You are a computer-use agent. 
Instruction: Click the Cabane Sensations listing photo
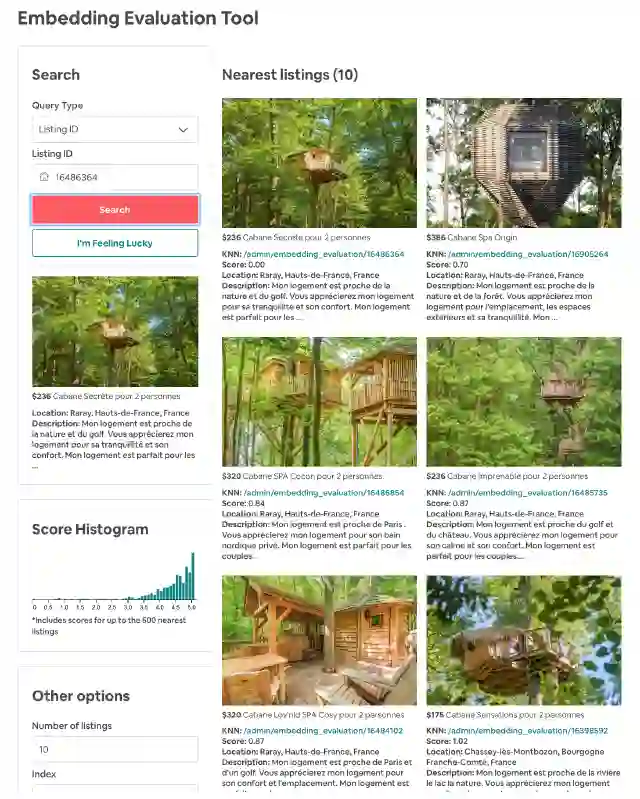point(524,641)
